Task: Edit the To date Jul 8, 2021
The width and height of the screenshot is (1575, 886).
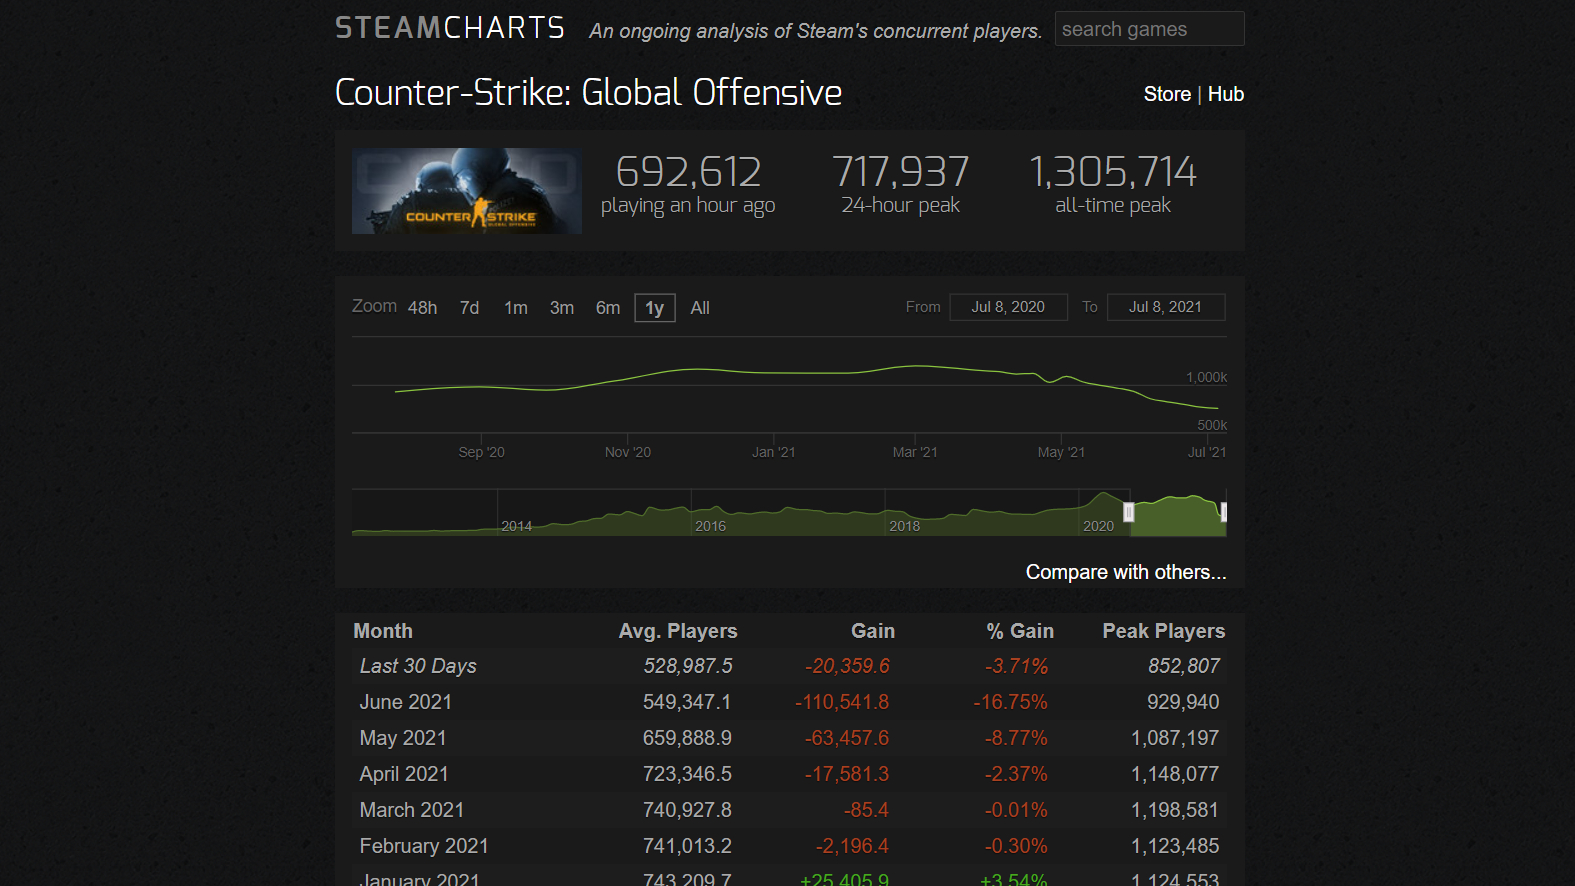Action: (1166, 307)
